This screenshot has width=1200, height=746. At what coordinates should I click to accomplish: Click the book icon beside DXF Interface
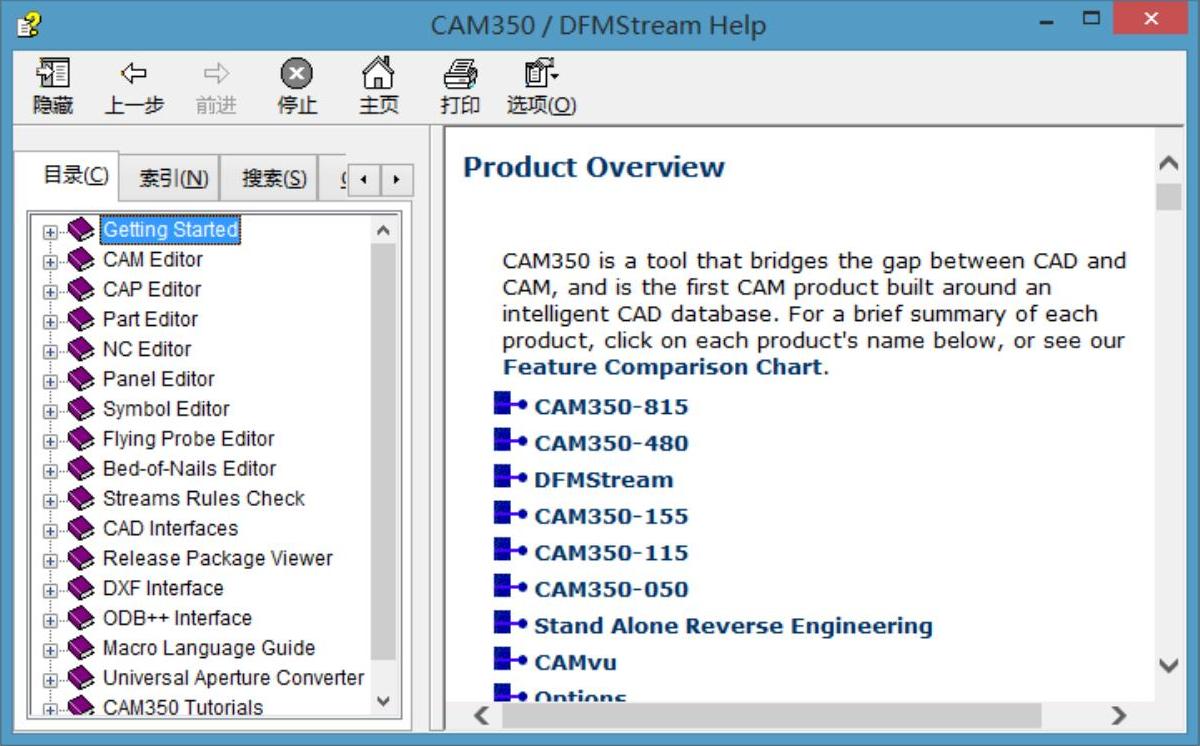[81, 589]
